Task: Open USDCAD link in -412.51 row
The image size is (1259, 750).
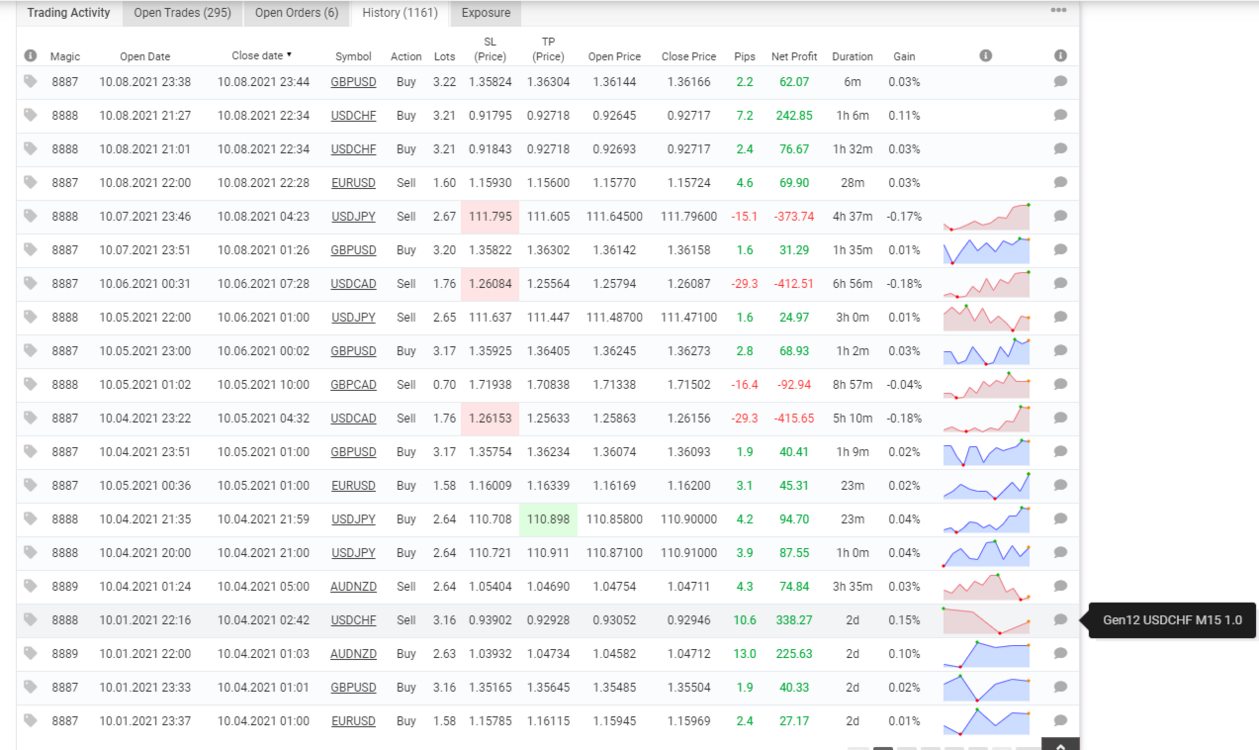Action: point(353,284)
